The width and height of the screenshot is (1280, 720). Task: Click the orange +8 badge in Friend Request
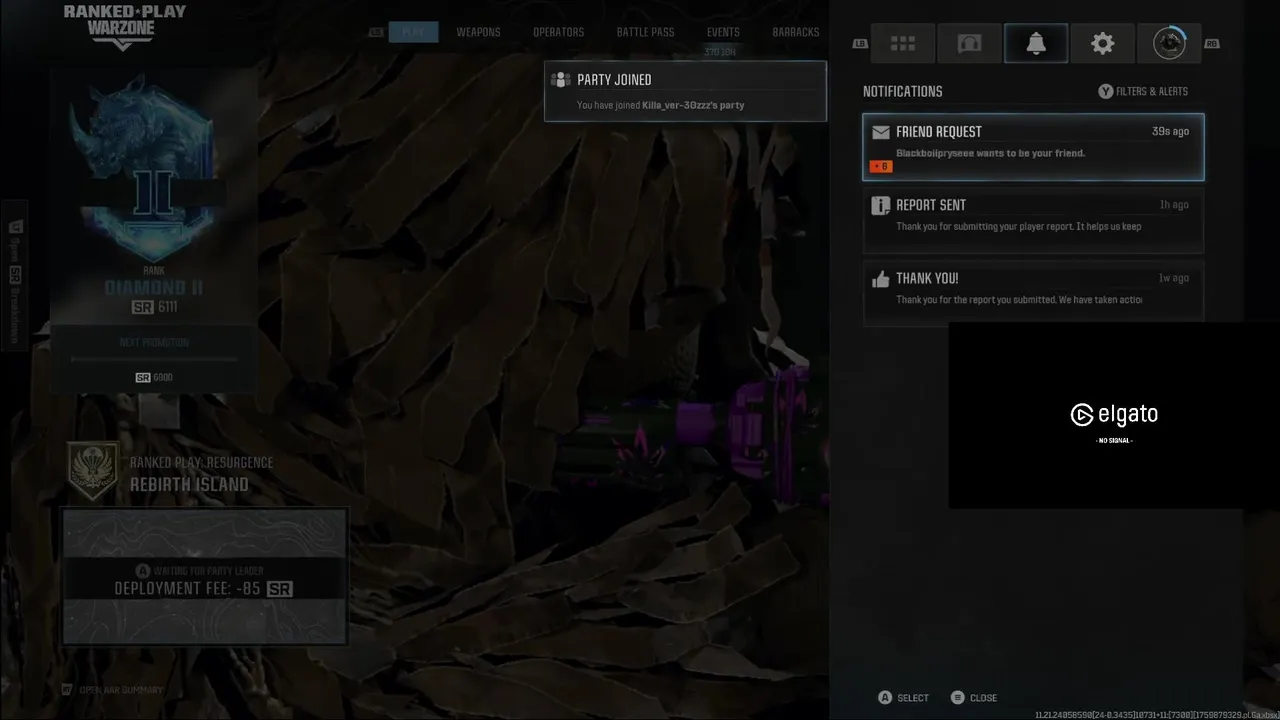tap(881, 166)
